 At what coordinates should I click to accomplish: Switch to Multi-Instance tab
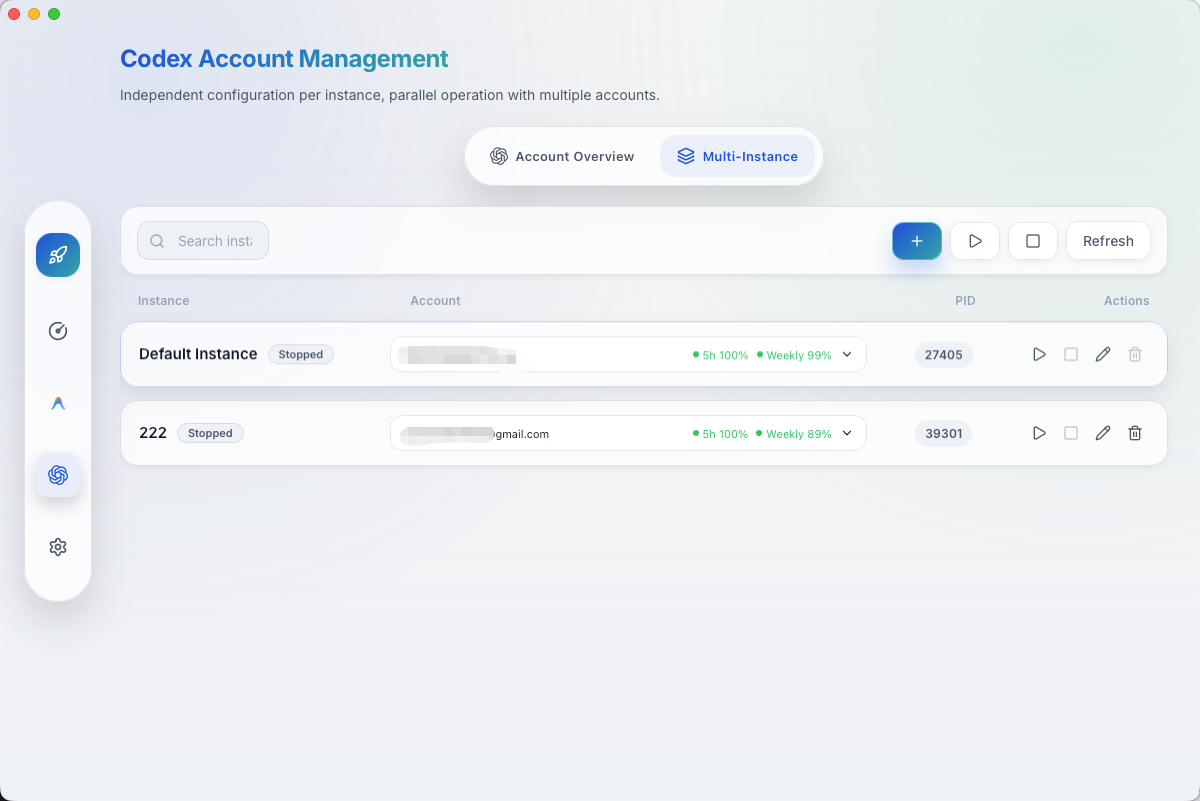point(737,156)
